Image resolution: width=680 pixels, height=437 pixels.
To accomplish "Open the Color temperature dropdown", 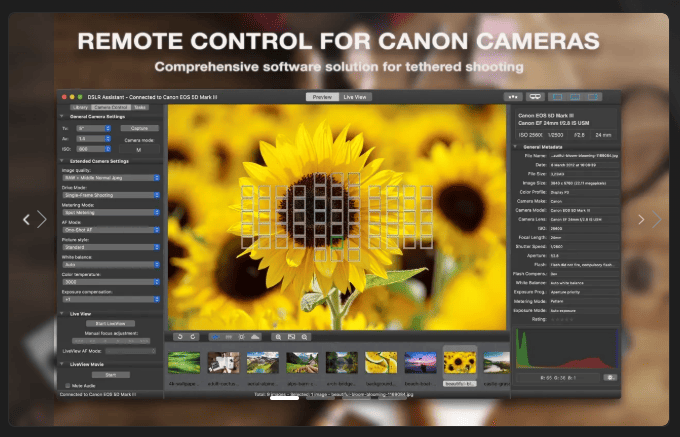I will click(x=111, y=282).
